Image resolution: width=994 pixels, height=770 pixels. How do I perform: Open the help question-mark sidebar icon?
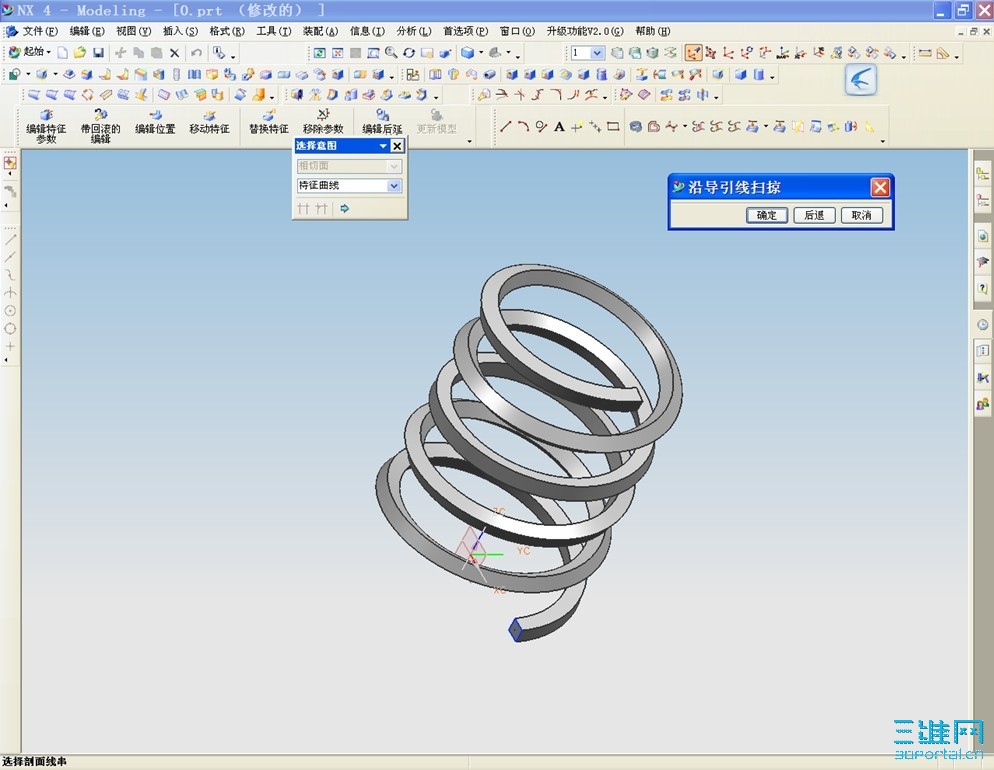pos(983,289)
